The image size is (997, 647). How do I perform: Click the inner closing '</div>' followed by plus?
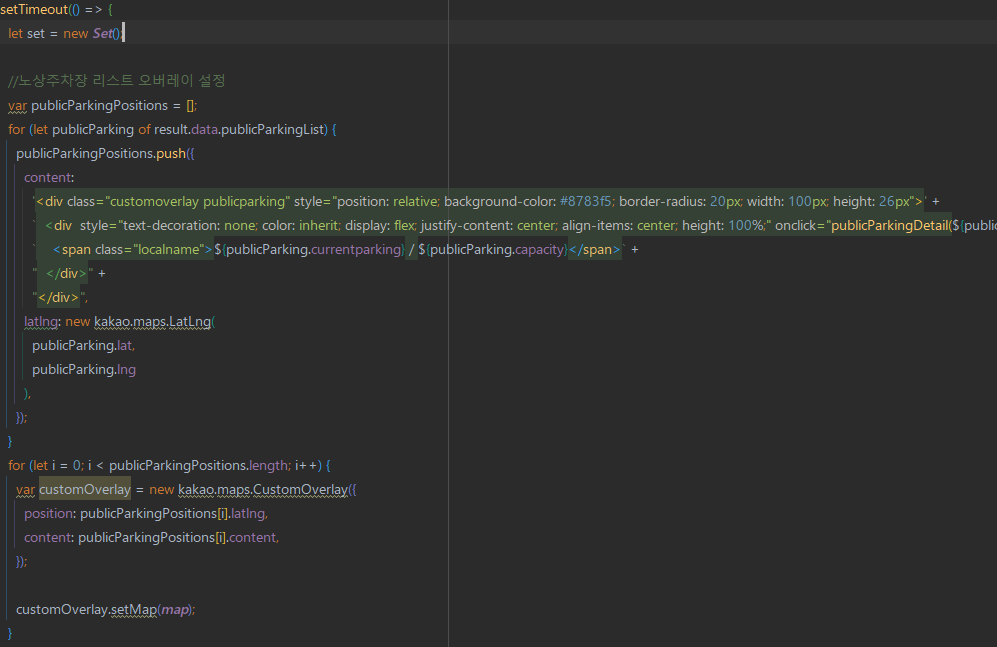tap(66, 274)
